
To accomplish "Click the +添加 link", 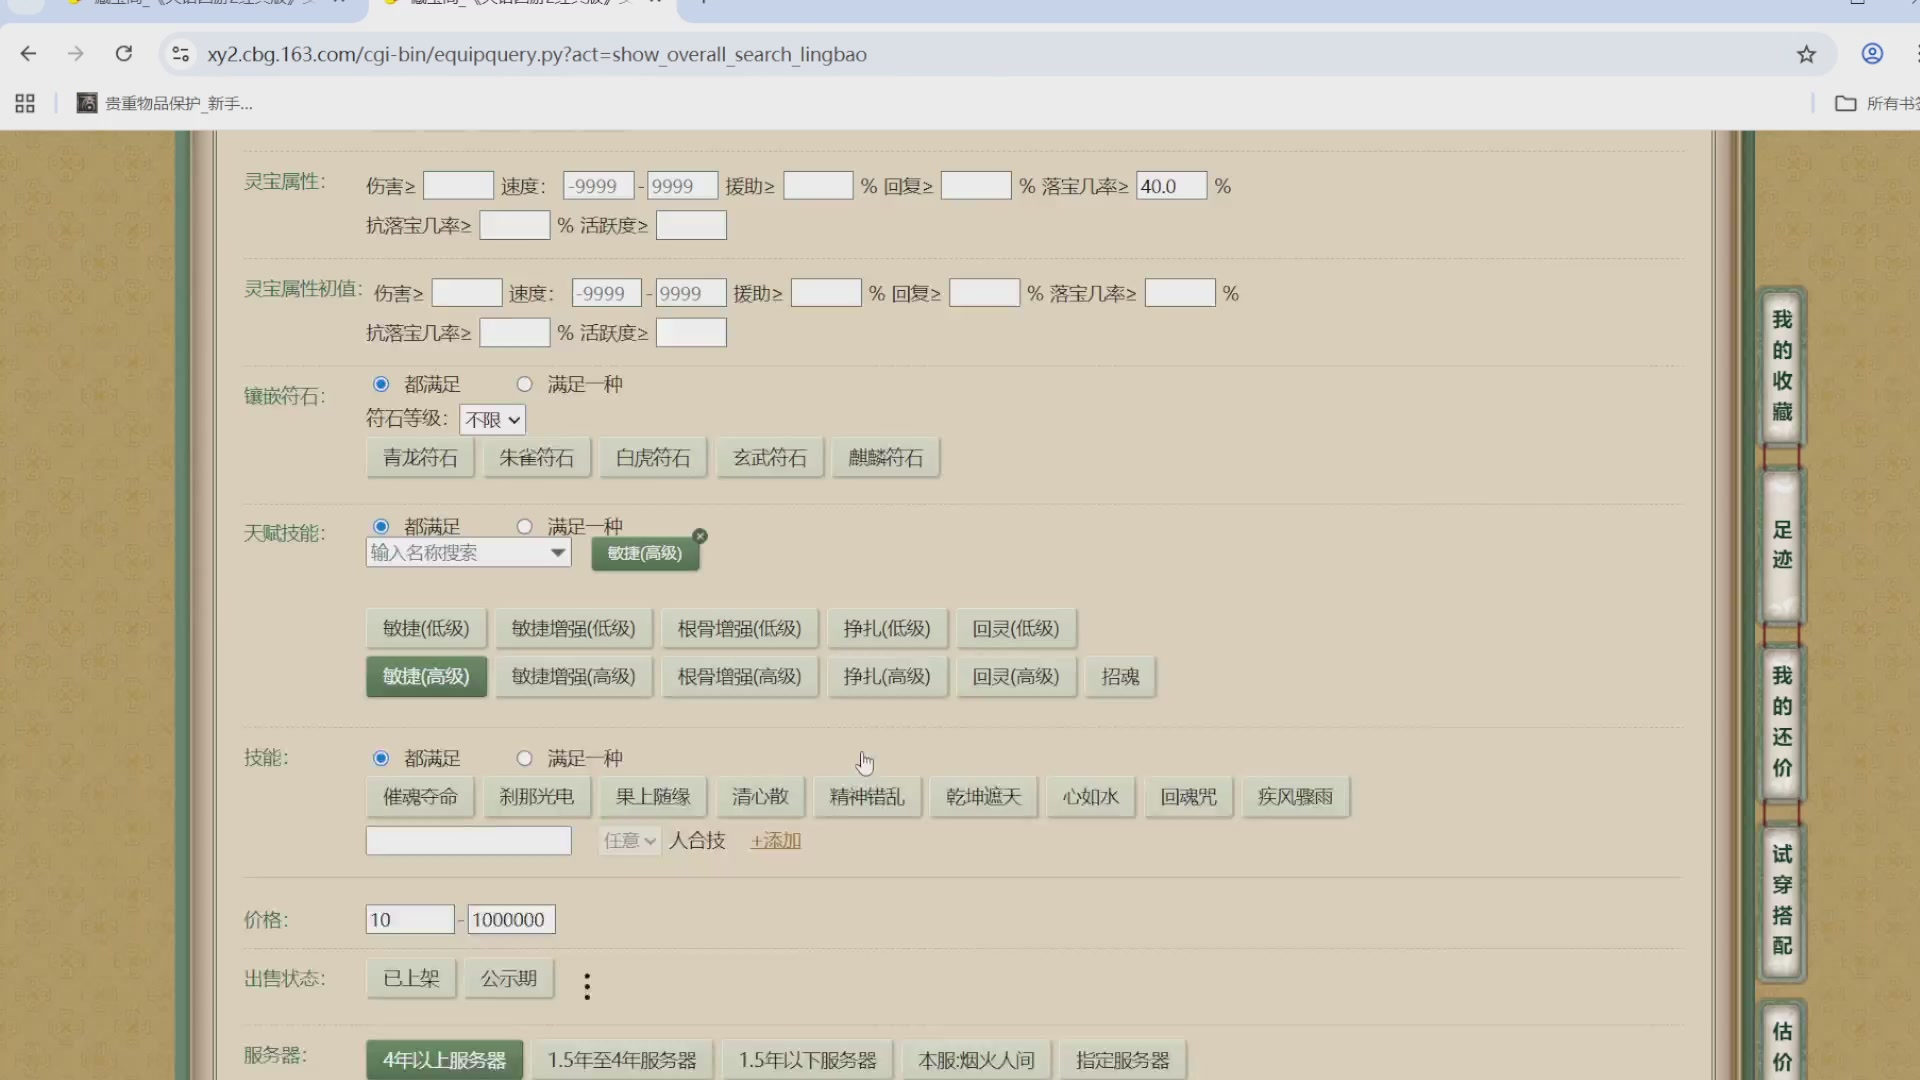I will tap(775, 840).
